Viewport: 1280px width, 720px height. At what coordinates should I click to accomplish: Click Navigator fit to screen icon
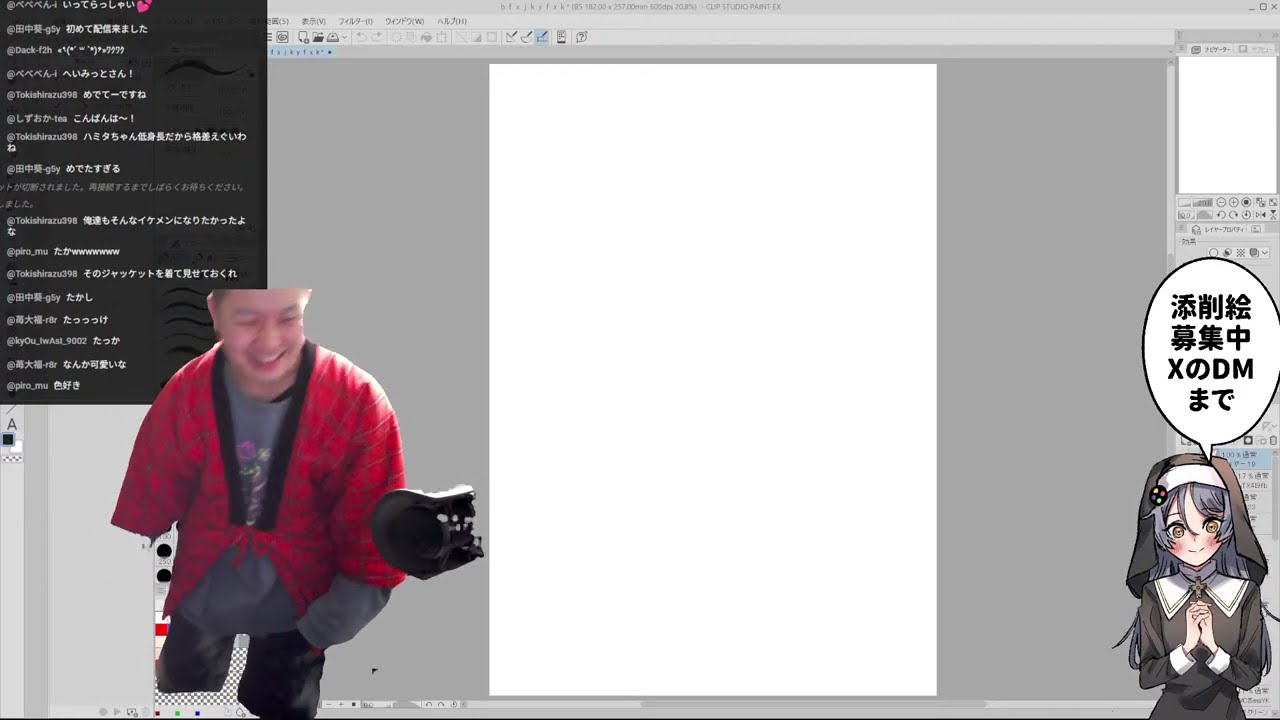pyautogui.click(x=1260, y=202)
